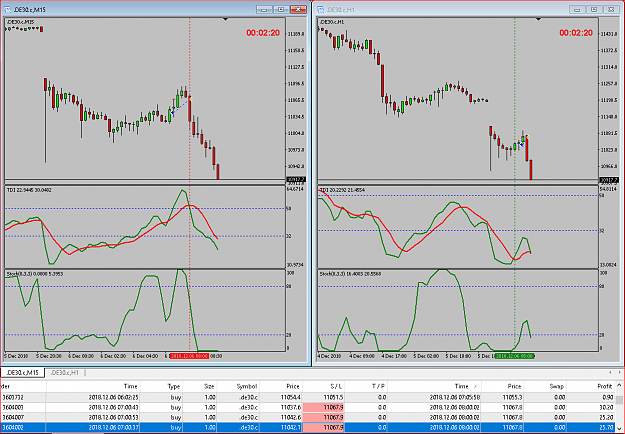
Task: Sort the orders by the Profit column header
Action: pos(591,386)
